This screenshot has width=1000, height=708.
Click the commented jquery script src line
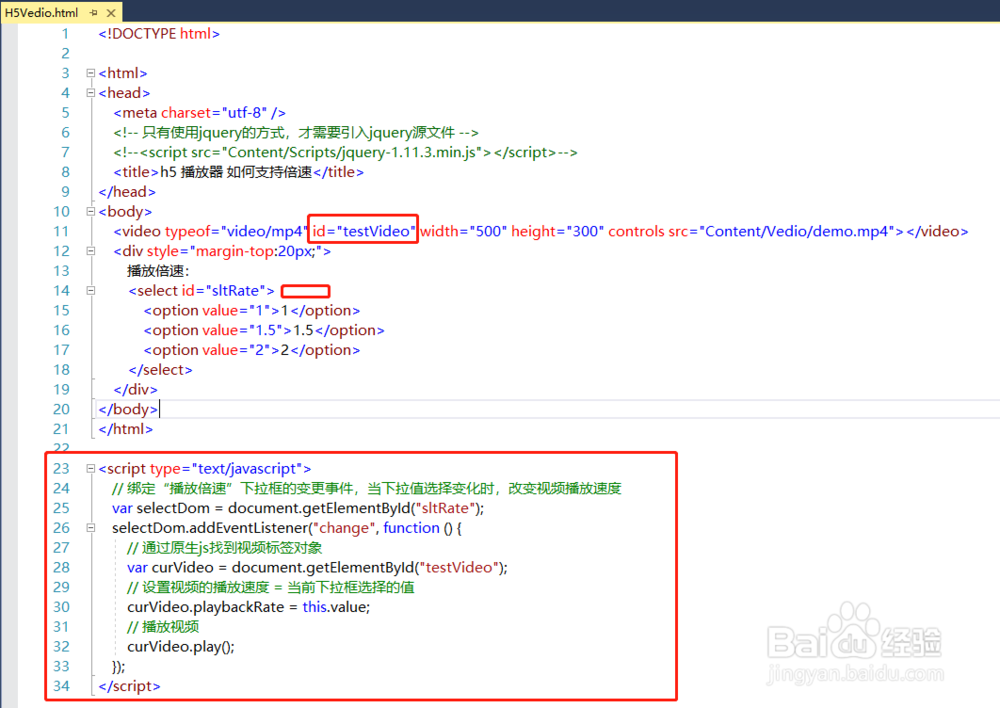[345, 152]
